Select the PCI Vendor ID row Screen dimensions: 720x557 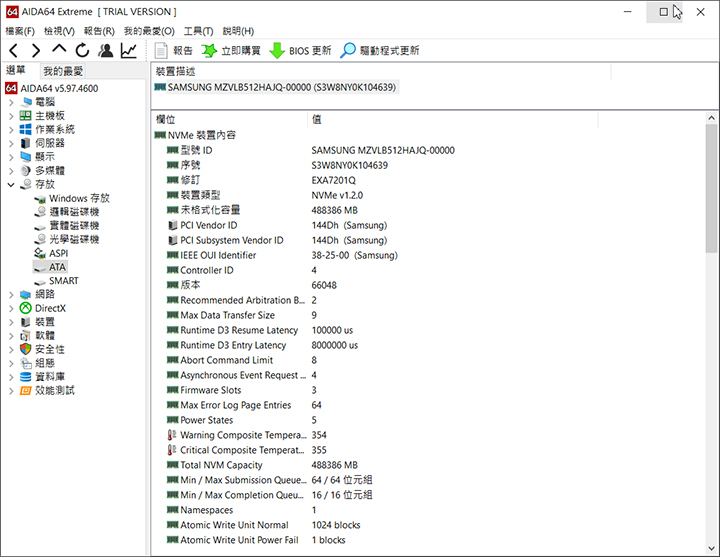(x=277, y=225)
